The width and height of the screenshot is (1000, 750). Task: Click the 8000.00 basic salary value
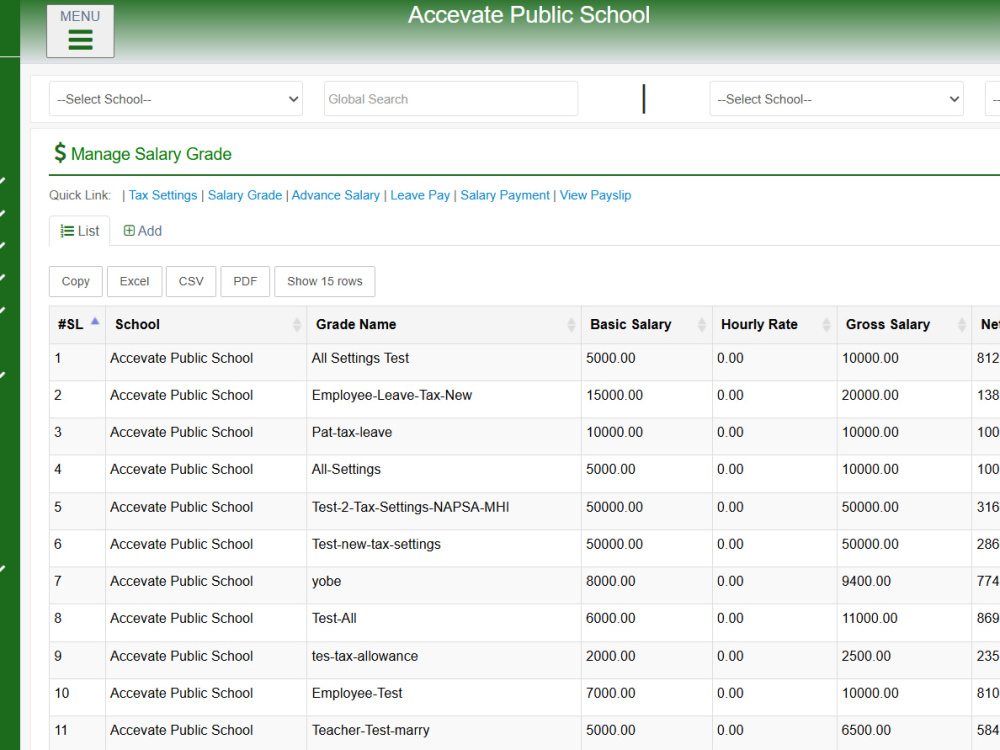(611, 581)
